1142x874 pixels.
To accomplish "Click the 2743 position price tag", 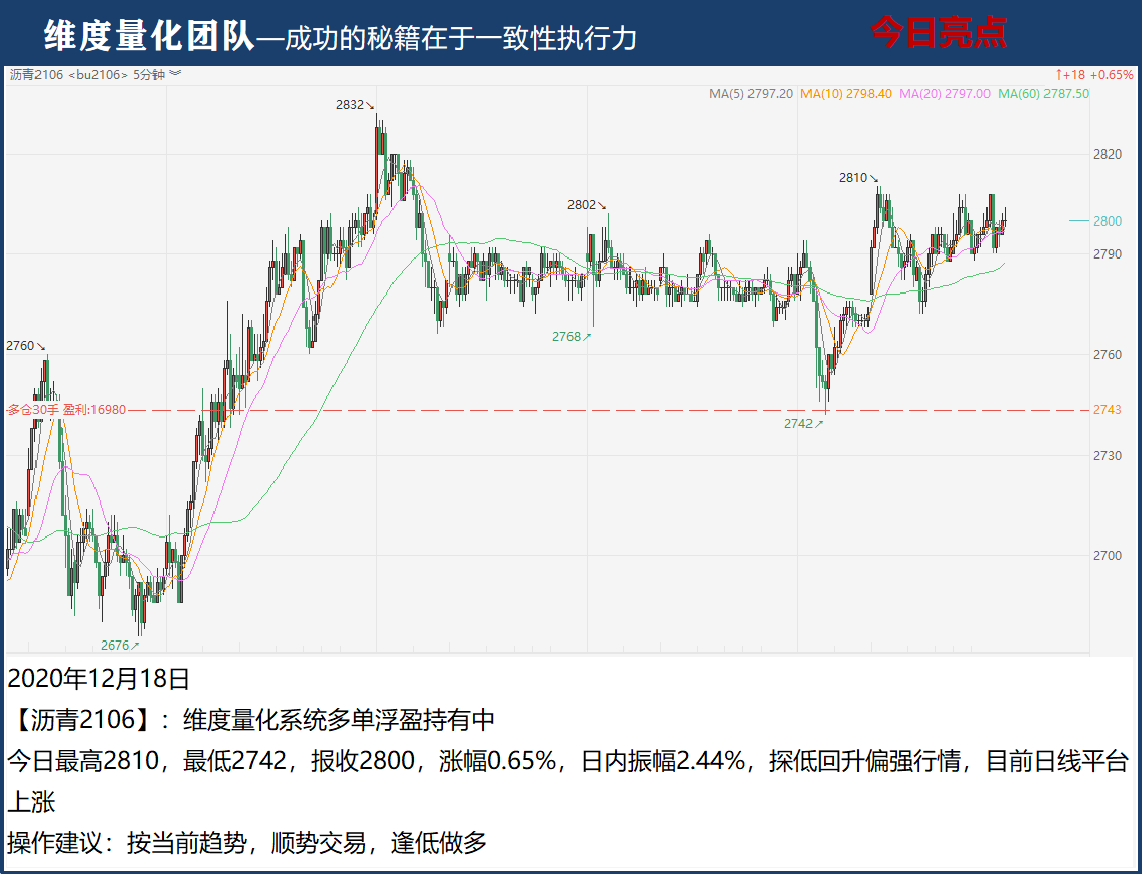I will coord(1107,410).
